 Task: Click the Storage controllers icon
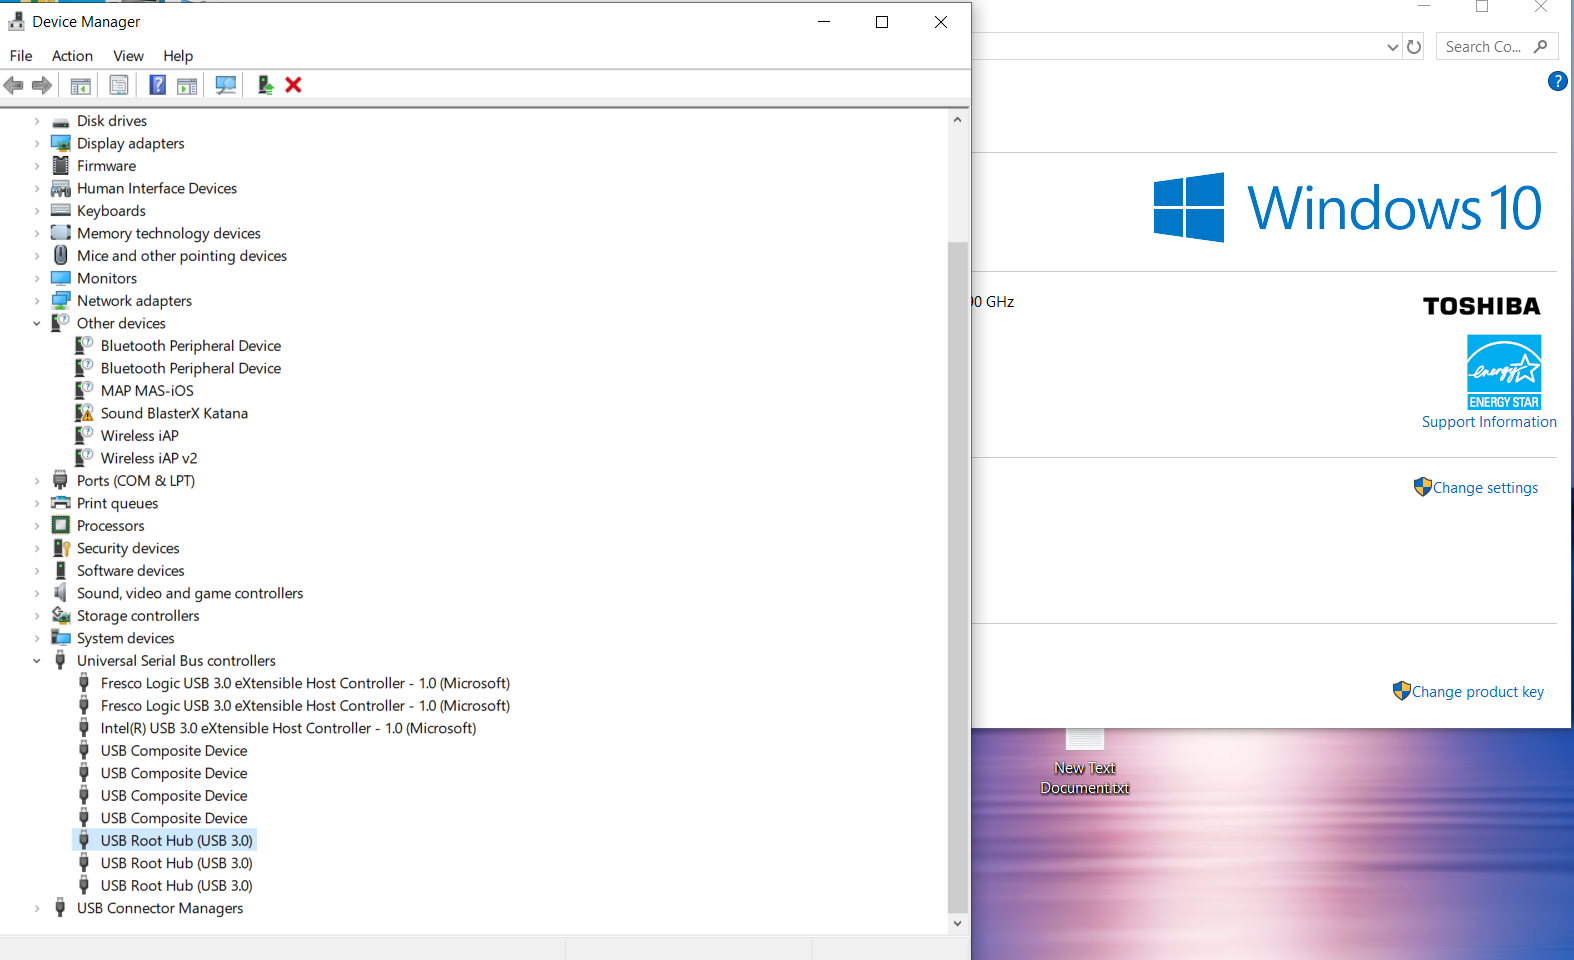click(x=61, y=616)
